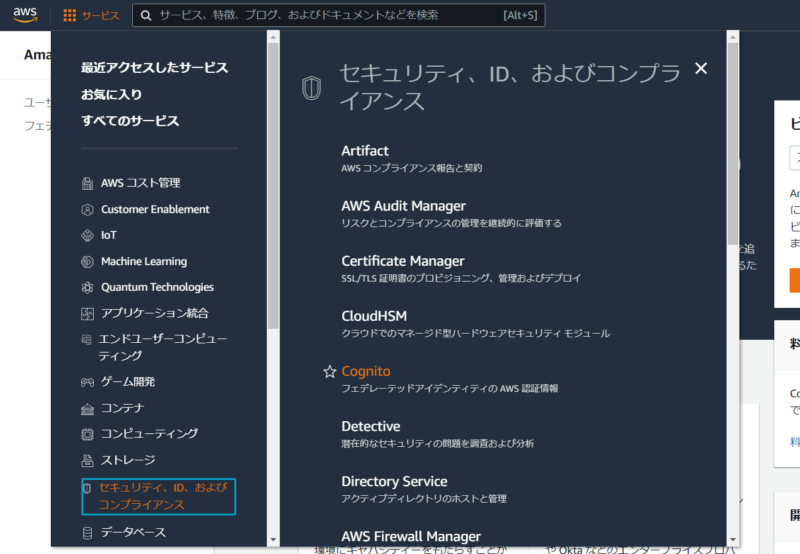Click the Quantum Technologies category icon
This screenshot has width=800, height=554.
click(x=88, y=288)
